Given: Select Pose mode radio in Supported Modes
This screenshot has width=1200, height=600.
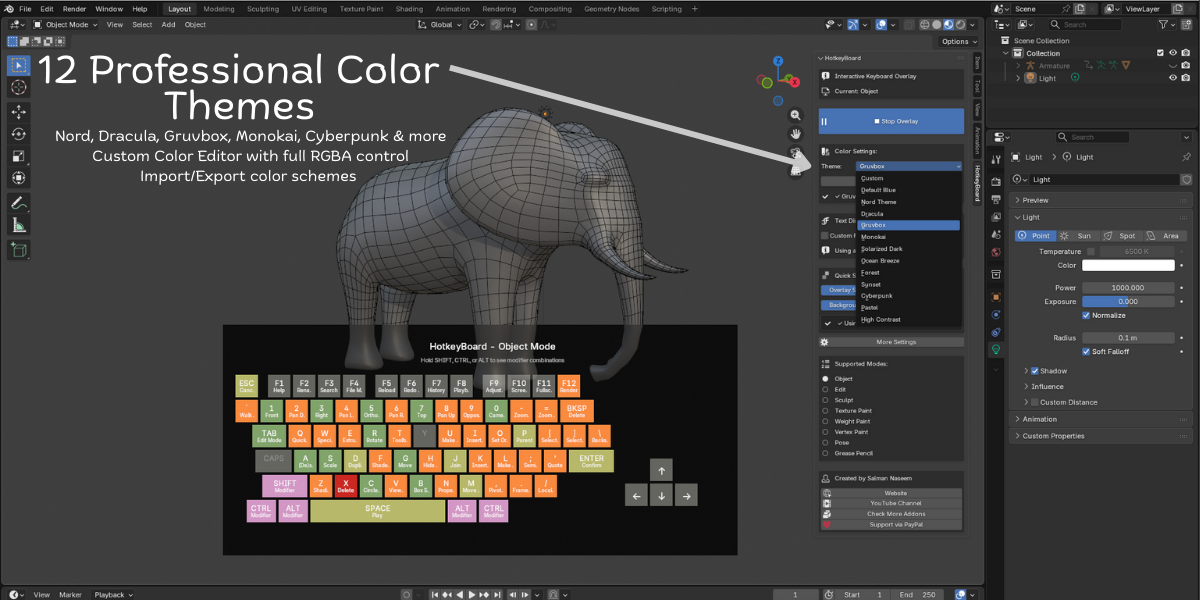Looking at the screenshot, I should (x=825, y=442).
